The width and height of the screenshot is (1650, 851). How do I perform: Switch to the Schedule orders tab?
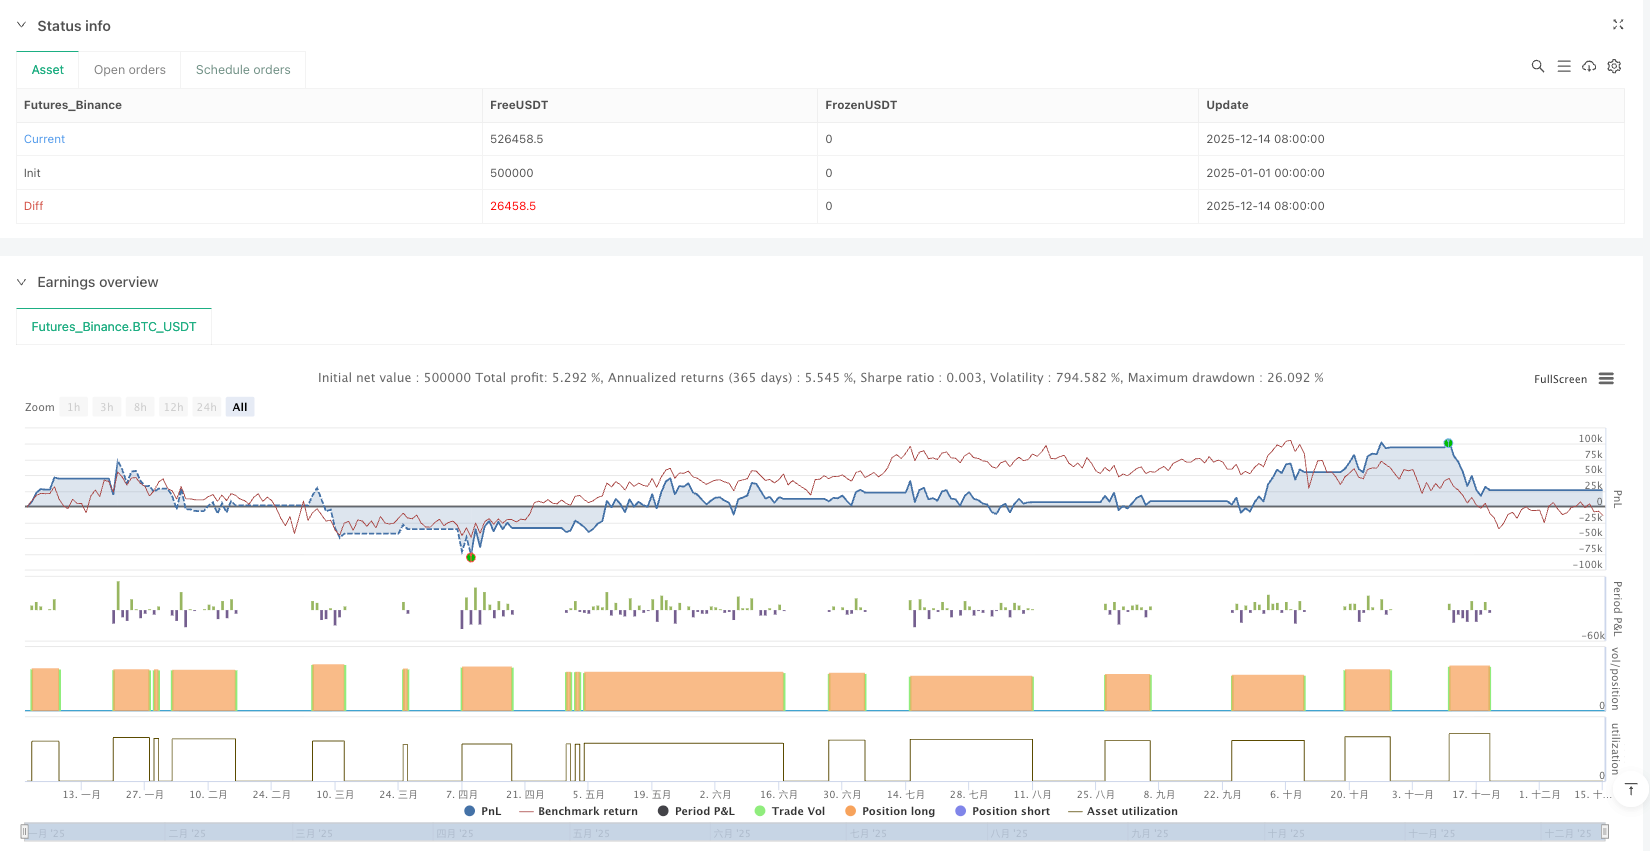click(243, 70)
